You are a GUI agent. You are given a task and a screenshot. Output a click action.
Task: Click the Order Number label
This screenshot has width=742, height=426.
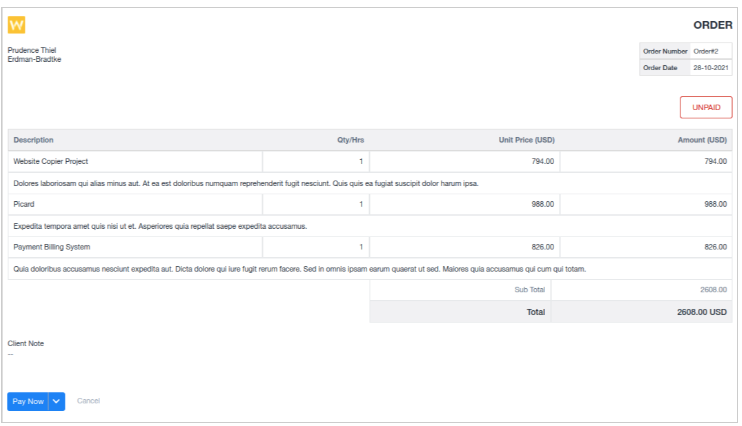665,51
